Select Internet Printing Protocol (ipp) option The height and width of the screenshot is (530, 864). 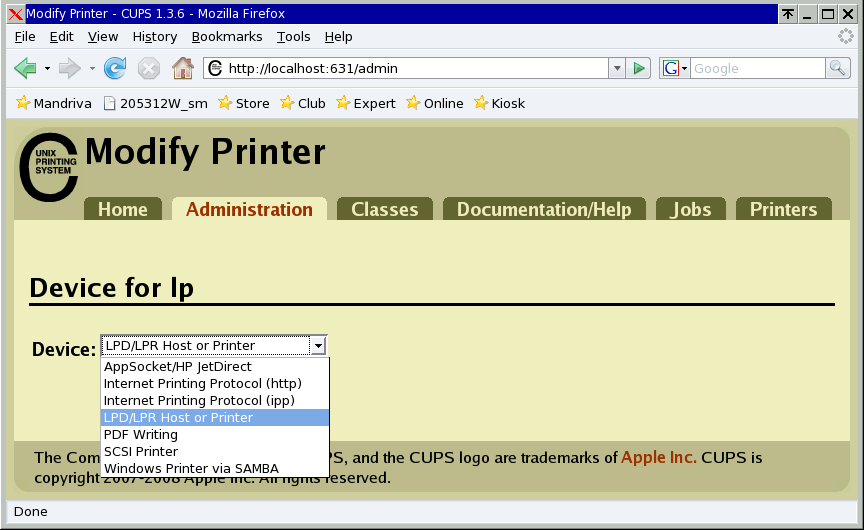click(x=215, y=401)
